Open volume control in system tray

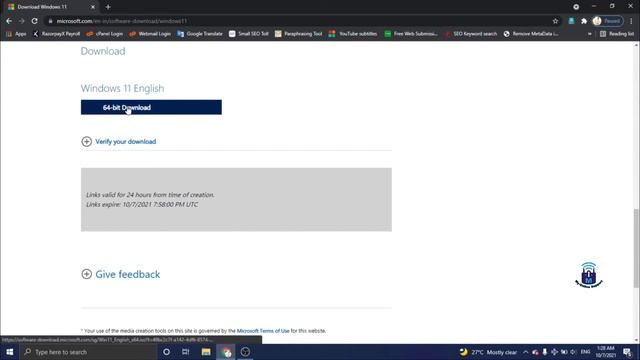pos(573,352)
